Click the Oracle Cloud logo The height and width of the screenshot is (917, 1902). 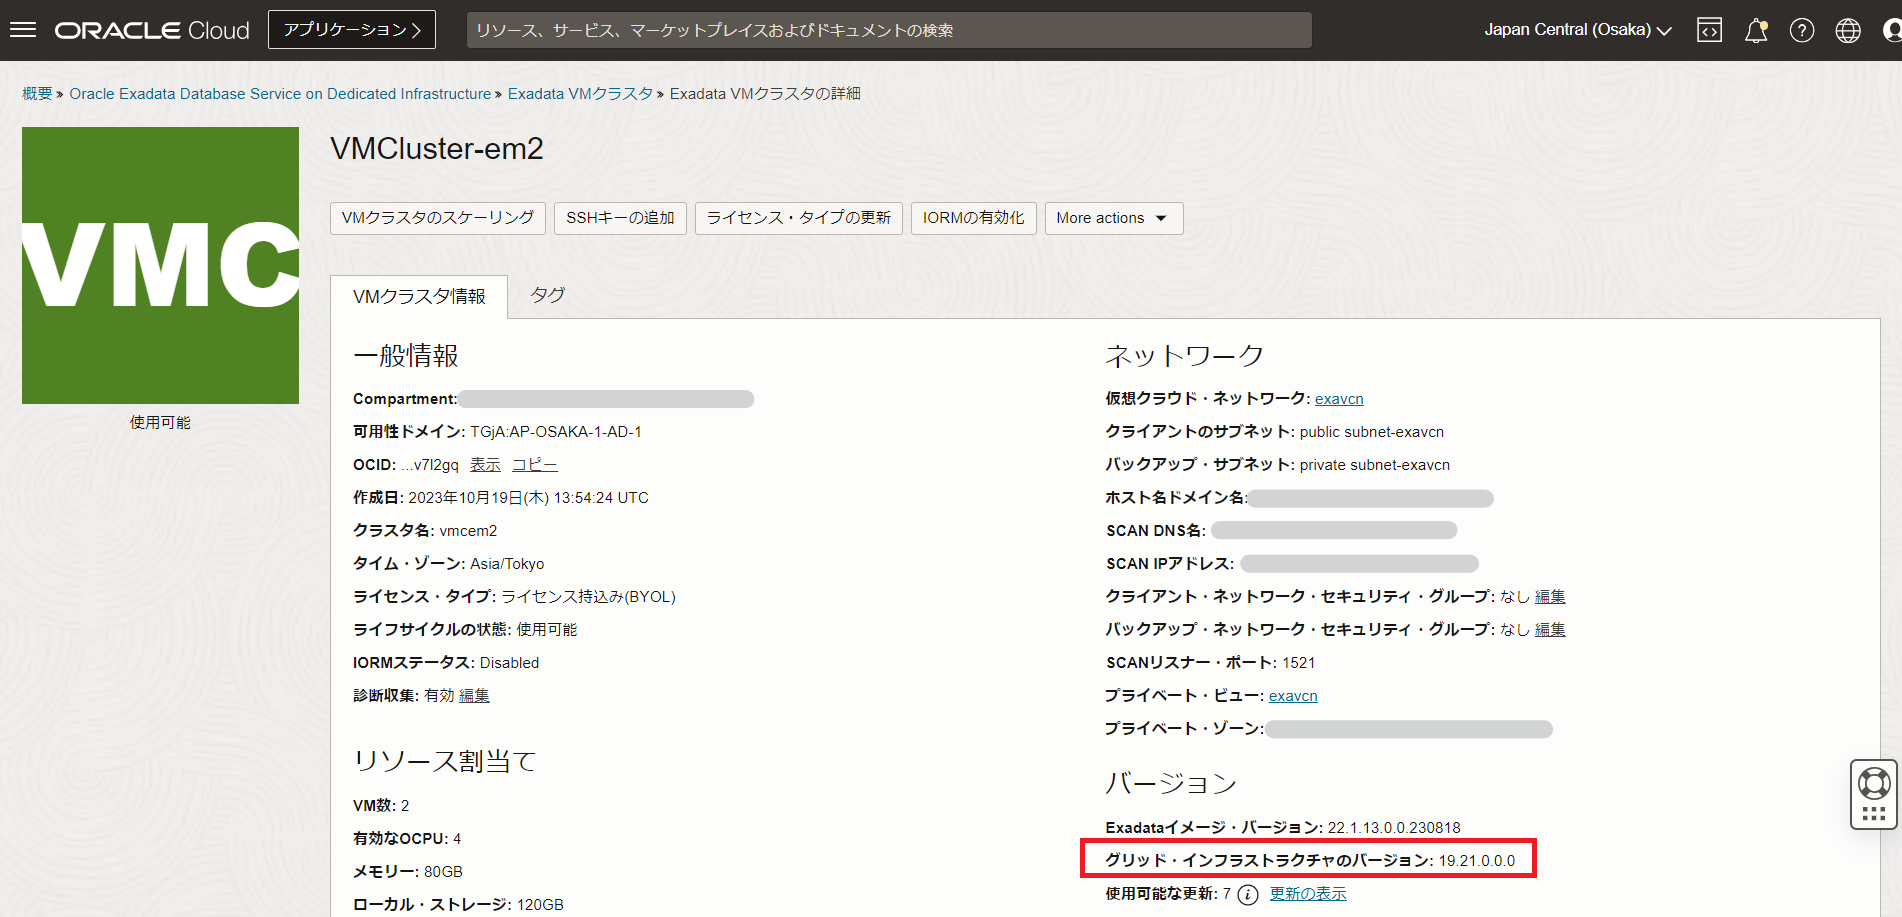(x=152, y=30)
